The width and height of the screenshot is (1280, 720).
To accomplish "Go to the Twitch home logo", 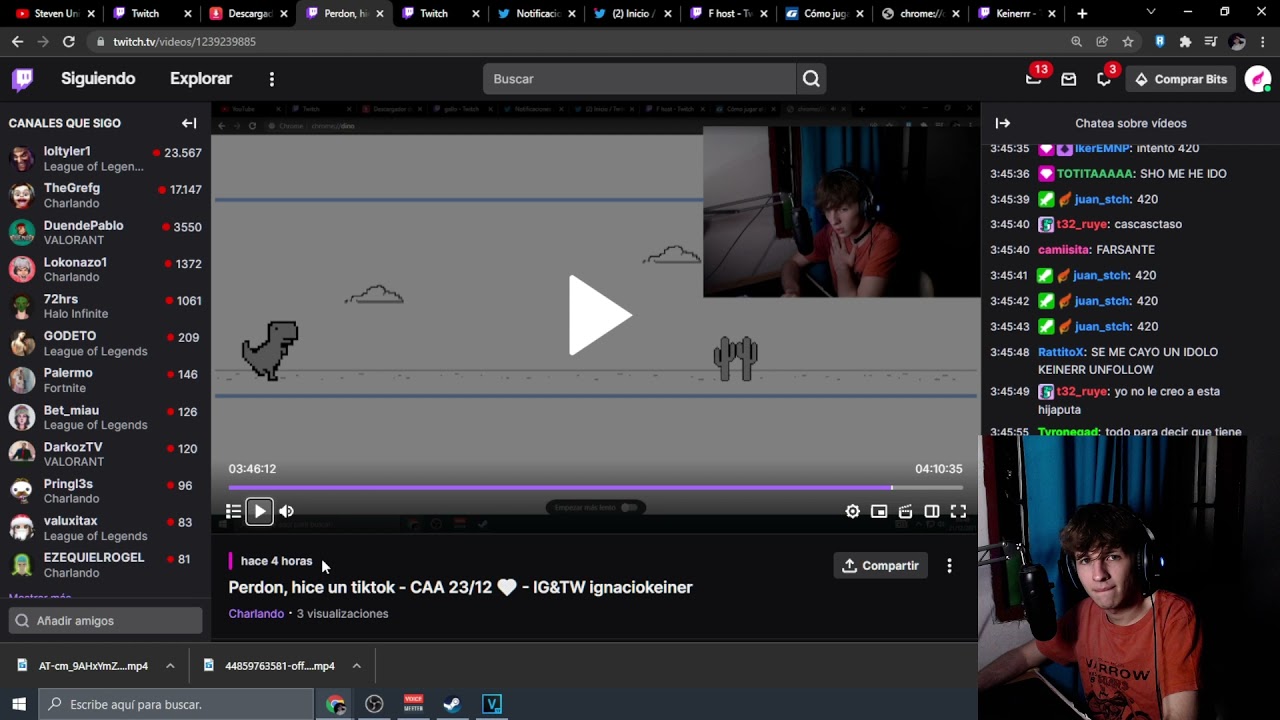I will 22,79.
